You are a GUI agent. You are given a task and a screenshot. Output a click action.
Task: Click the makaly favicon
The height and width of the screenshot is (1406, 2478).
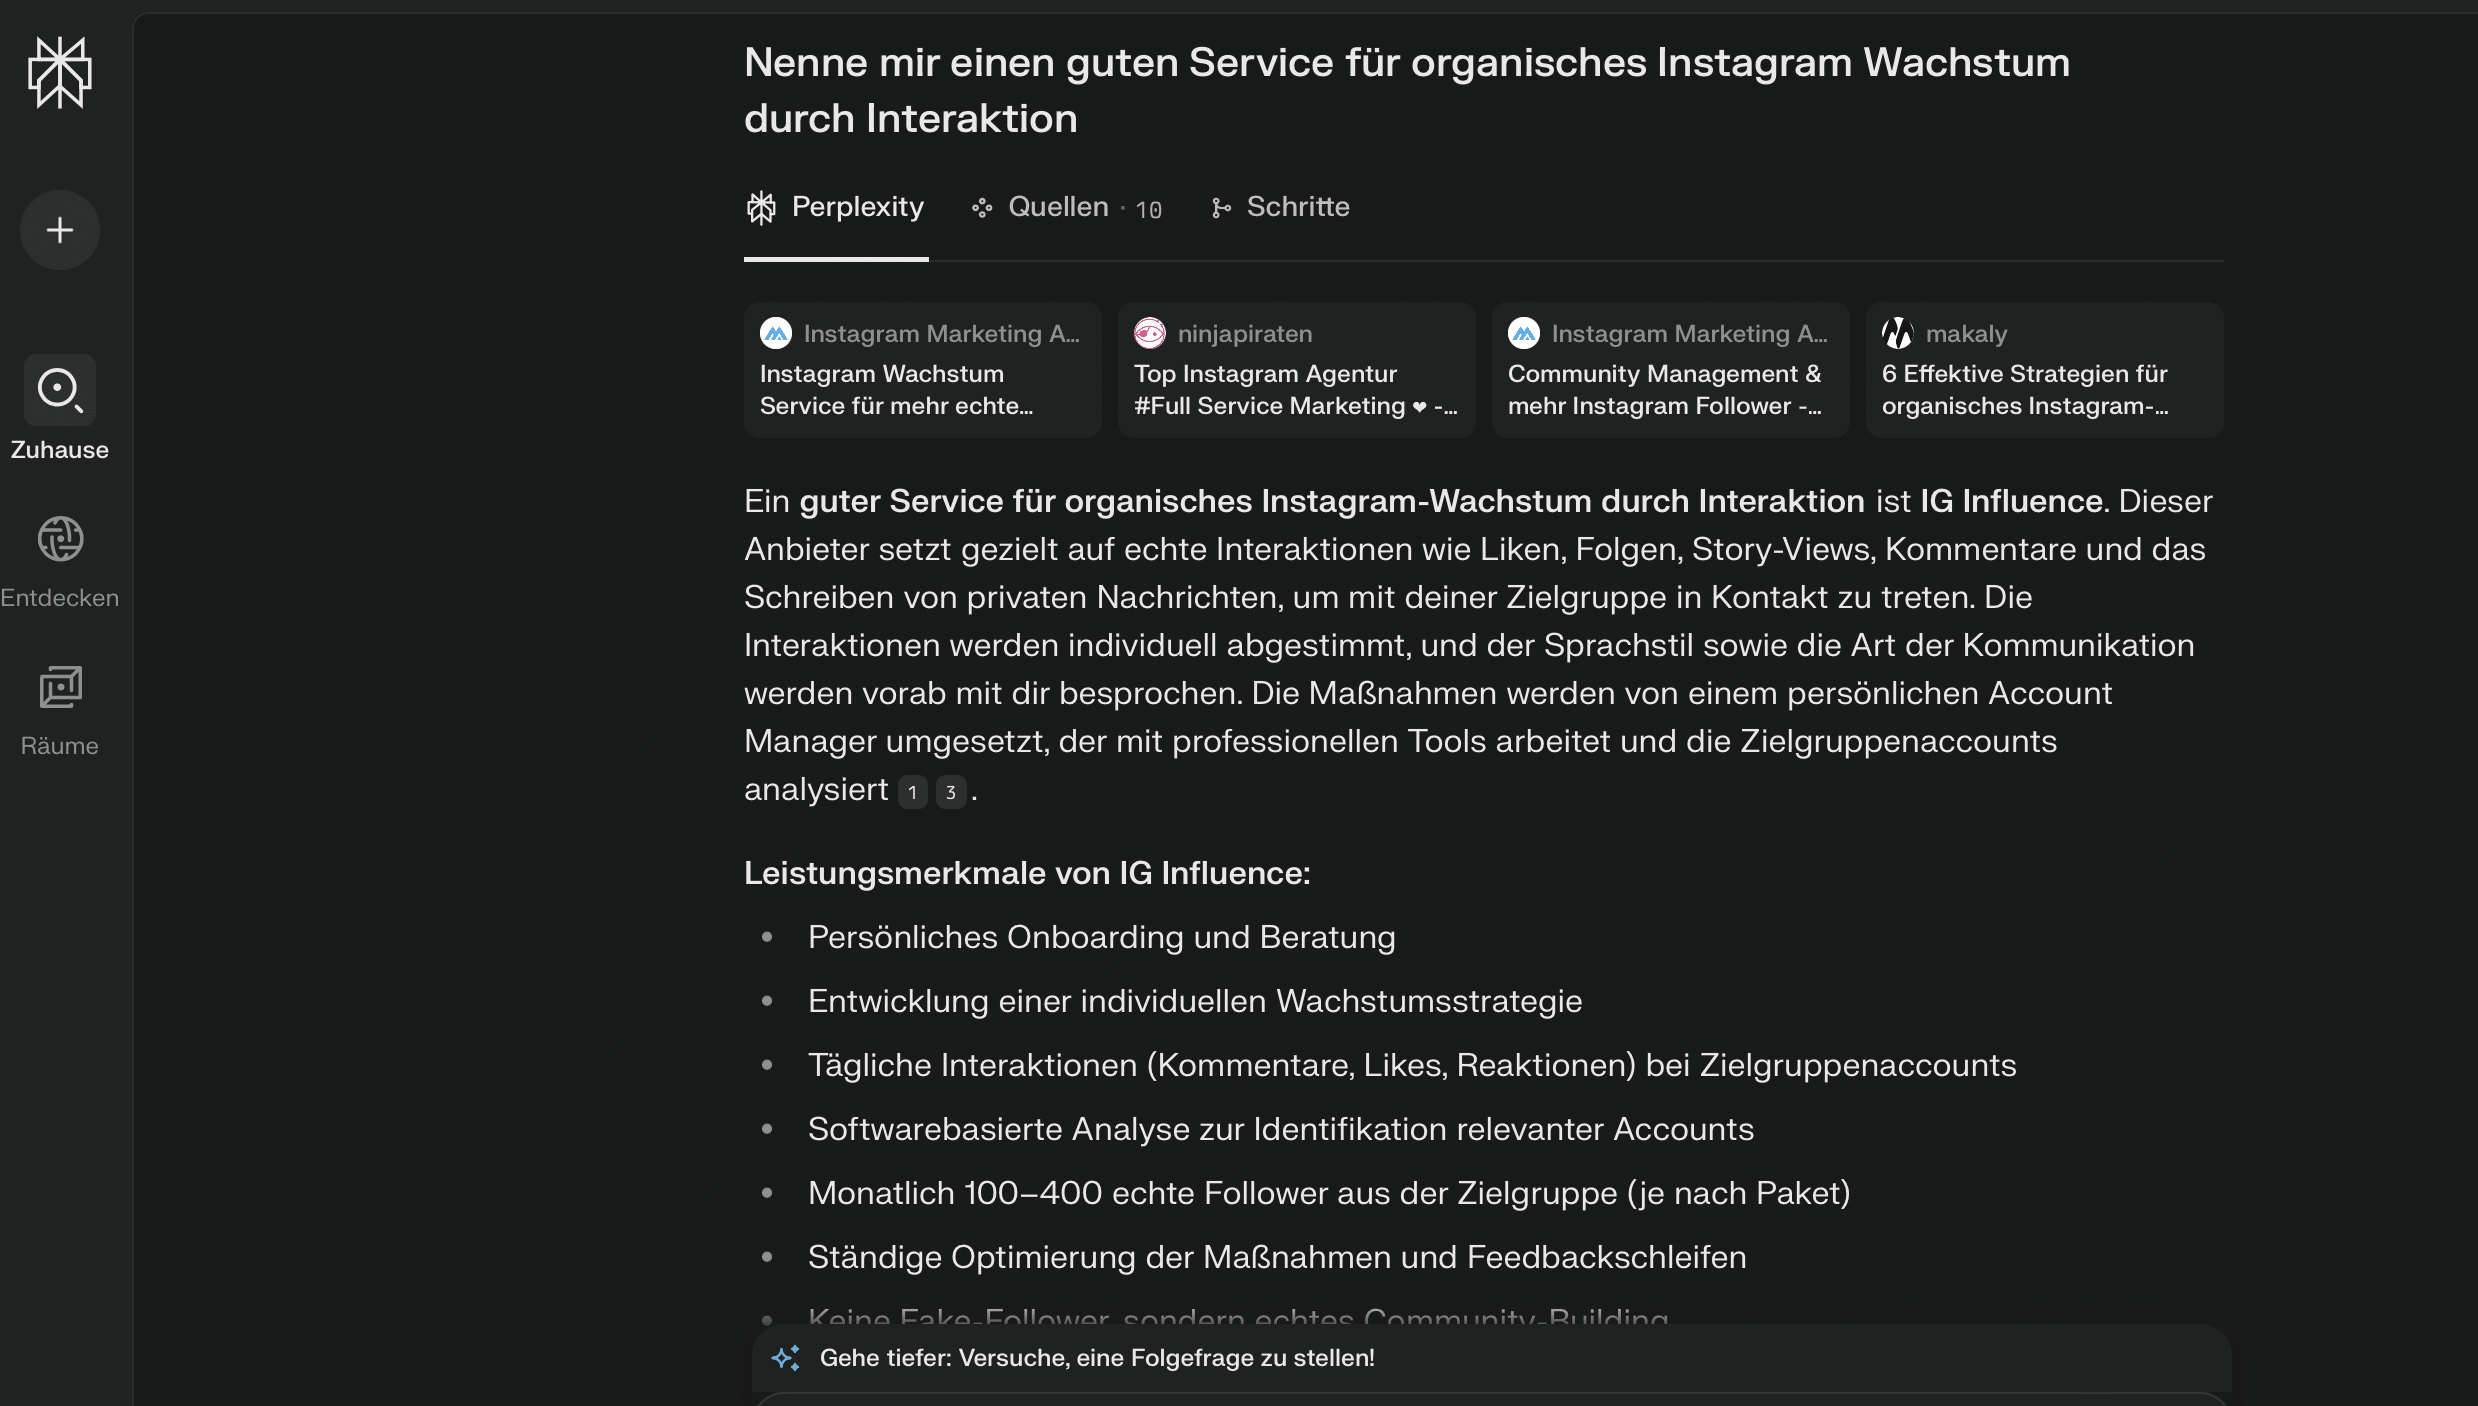[1898, 333]
